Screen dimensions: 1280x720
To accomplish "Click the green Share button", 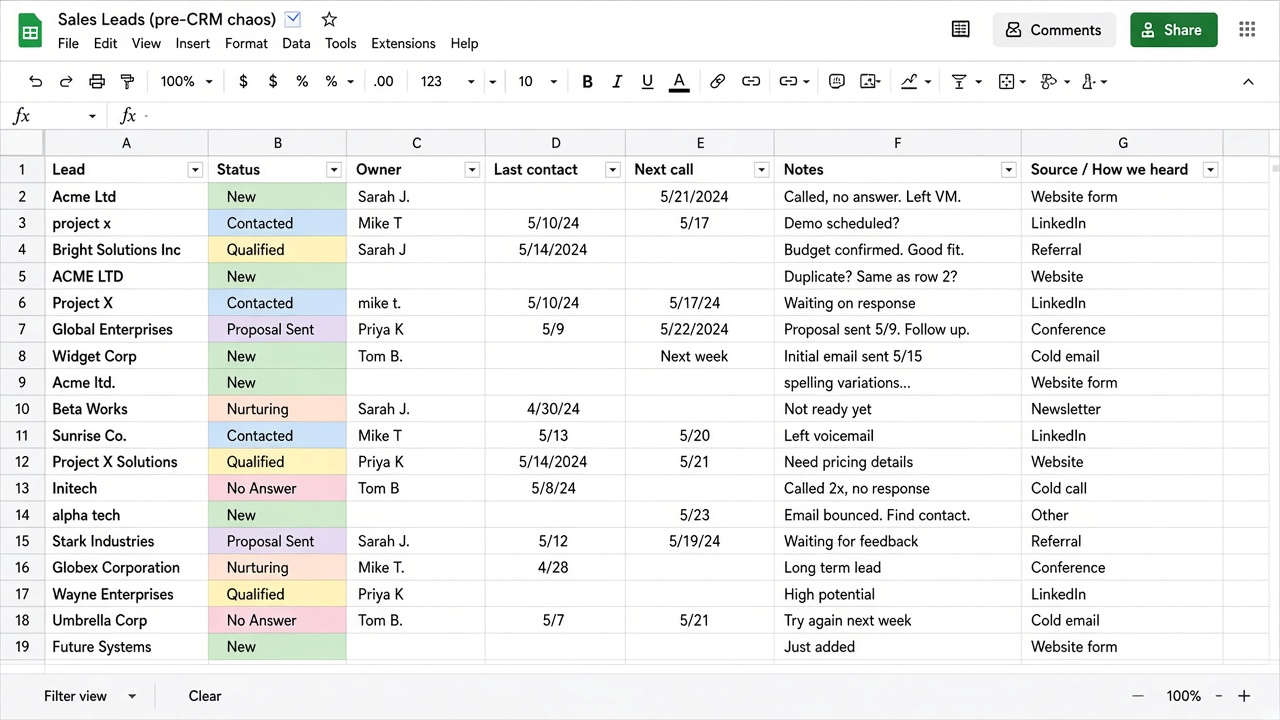I will 1174,30.
